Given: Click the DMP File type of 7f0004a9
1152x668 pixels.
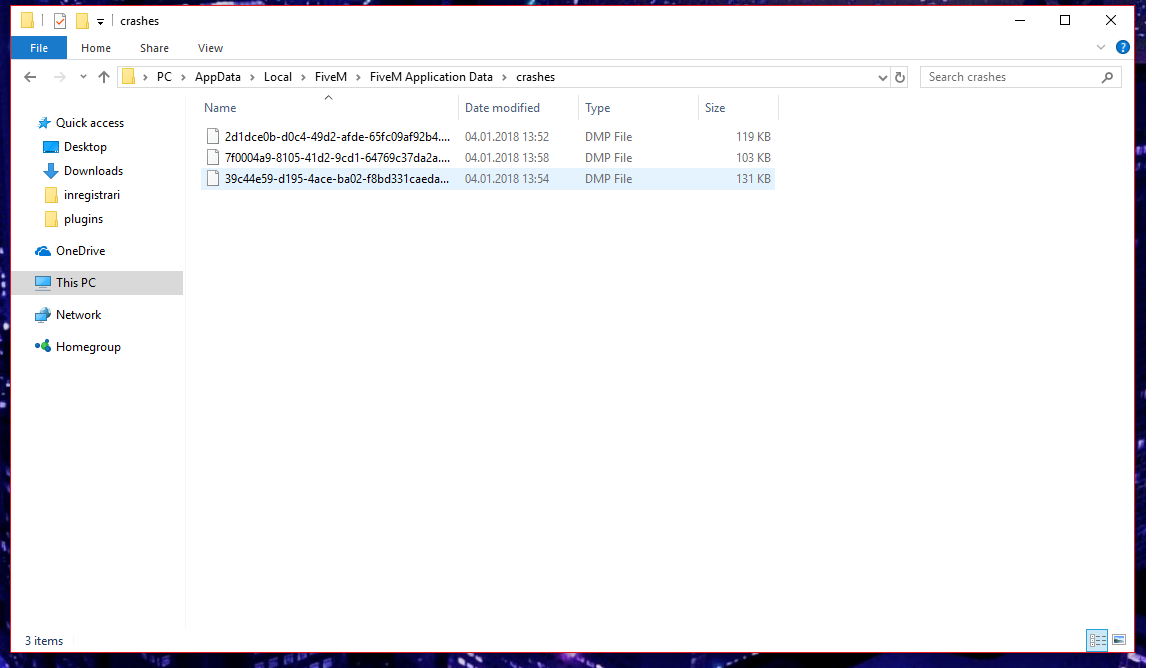Looking at the screenshot, I should point(608,158).
